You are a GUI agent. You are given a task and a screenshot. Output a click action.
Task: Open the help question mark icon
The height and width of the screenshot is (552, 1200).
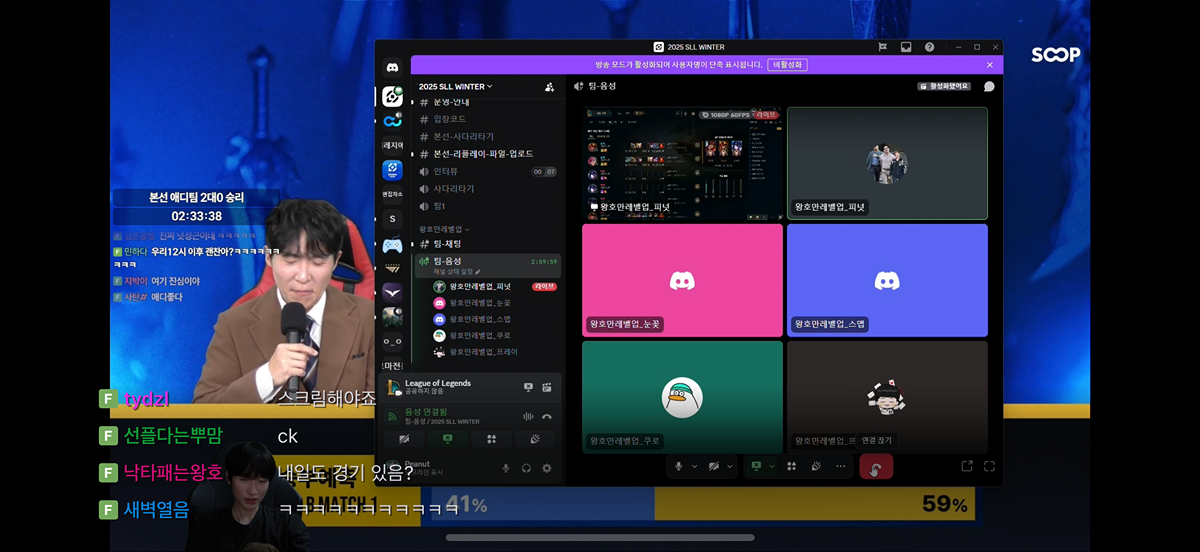929,47
